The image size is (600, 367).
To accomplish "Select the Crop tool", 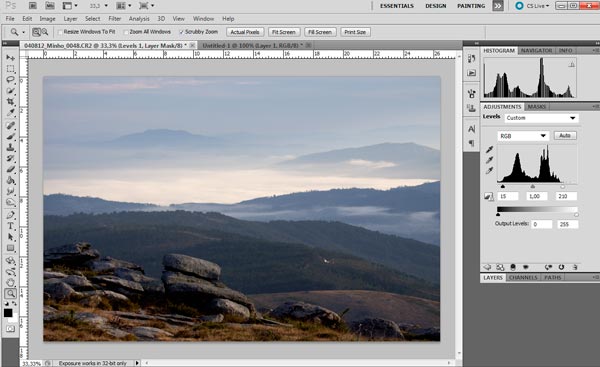I will (10, 102).
